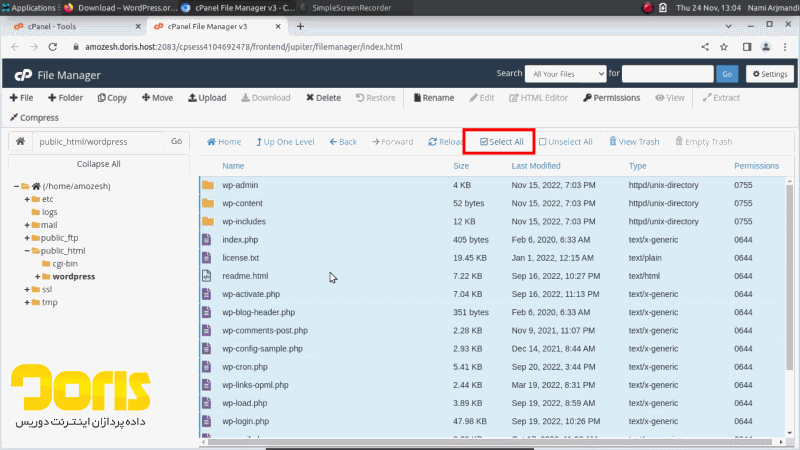800x450 pixels.
Task: Select the wp-login.php file name
Action: (245, 421)
